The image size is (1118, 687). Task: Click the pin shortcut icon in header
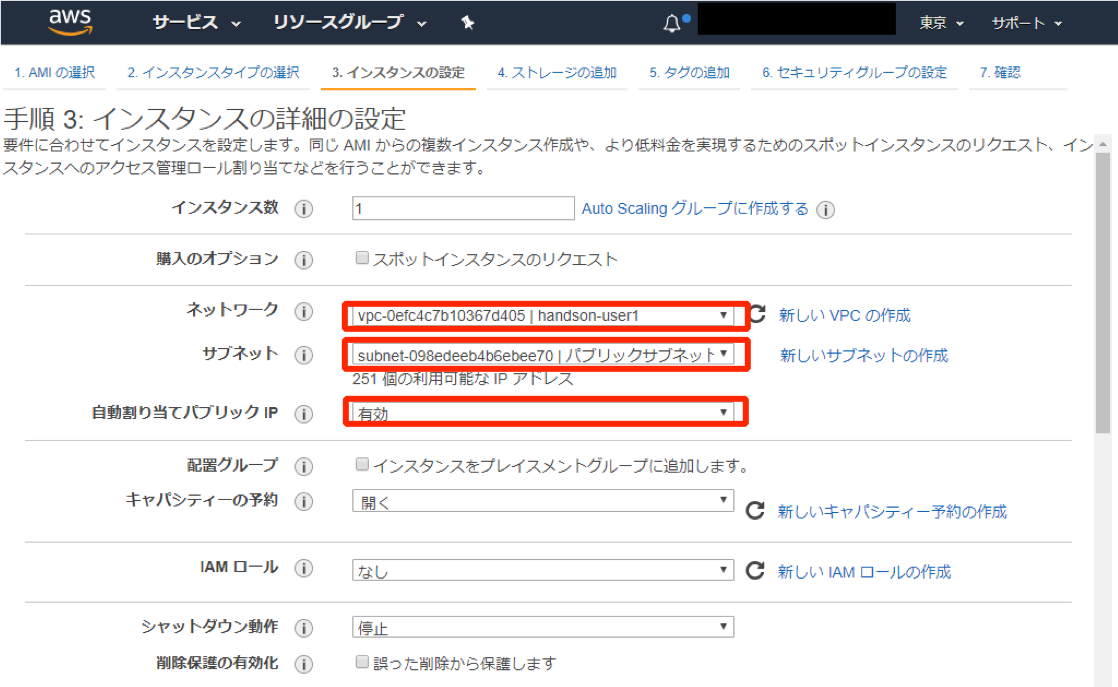point(468,23)
